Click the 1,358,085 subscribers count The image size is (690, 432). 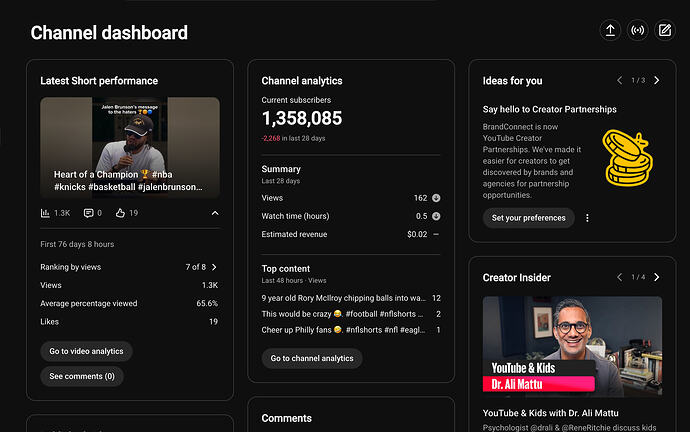[302, 118]
